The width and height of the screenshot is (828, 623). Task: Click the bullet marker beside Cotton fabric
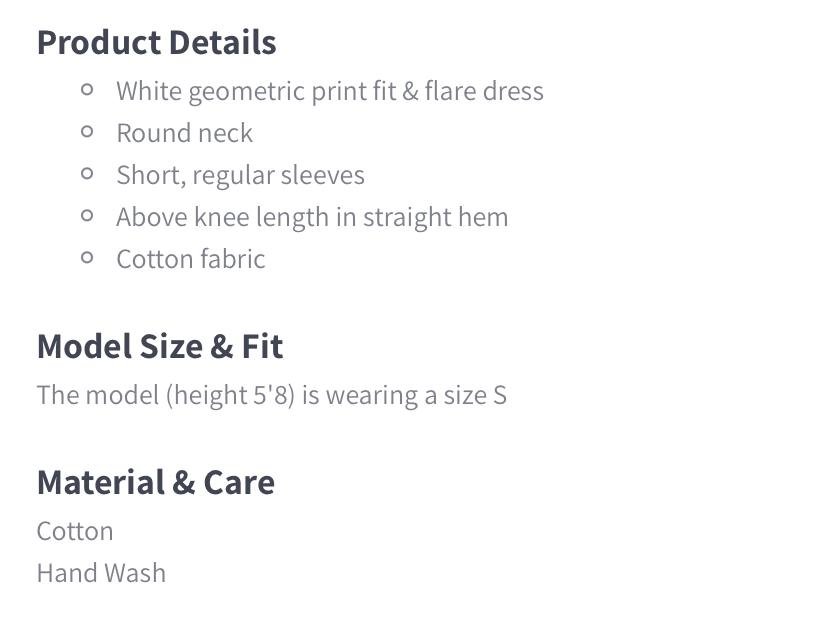pyautogui.click(x=88, y=258)
